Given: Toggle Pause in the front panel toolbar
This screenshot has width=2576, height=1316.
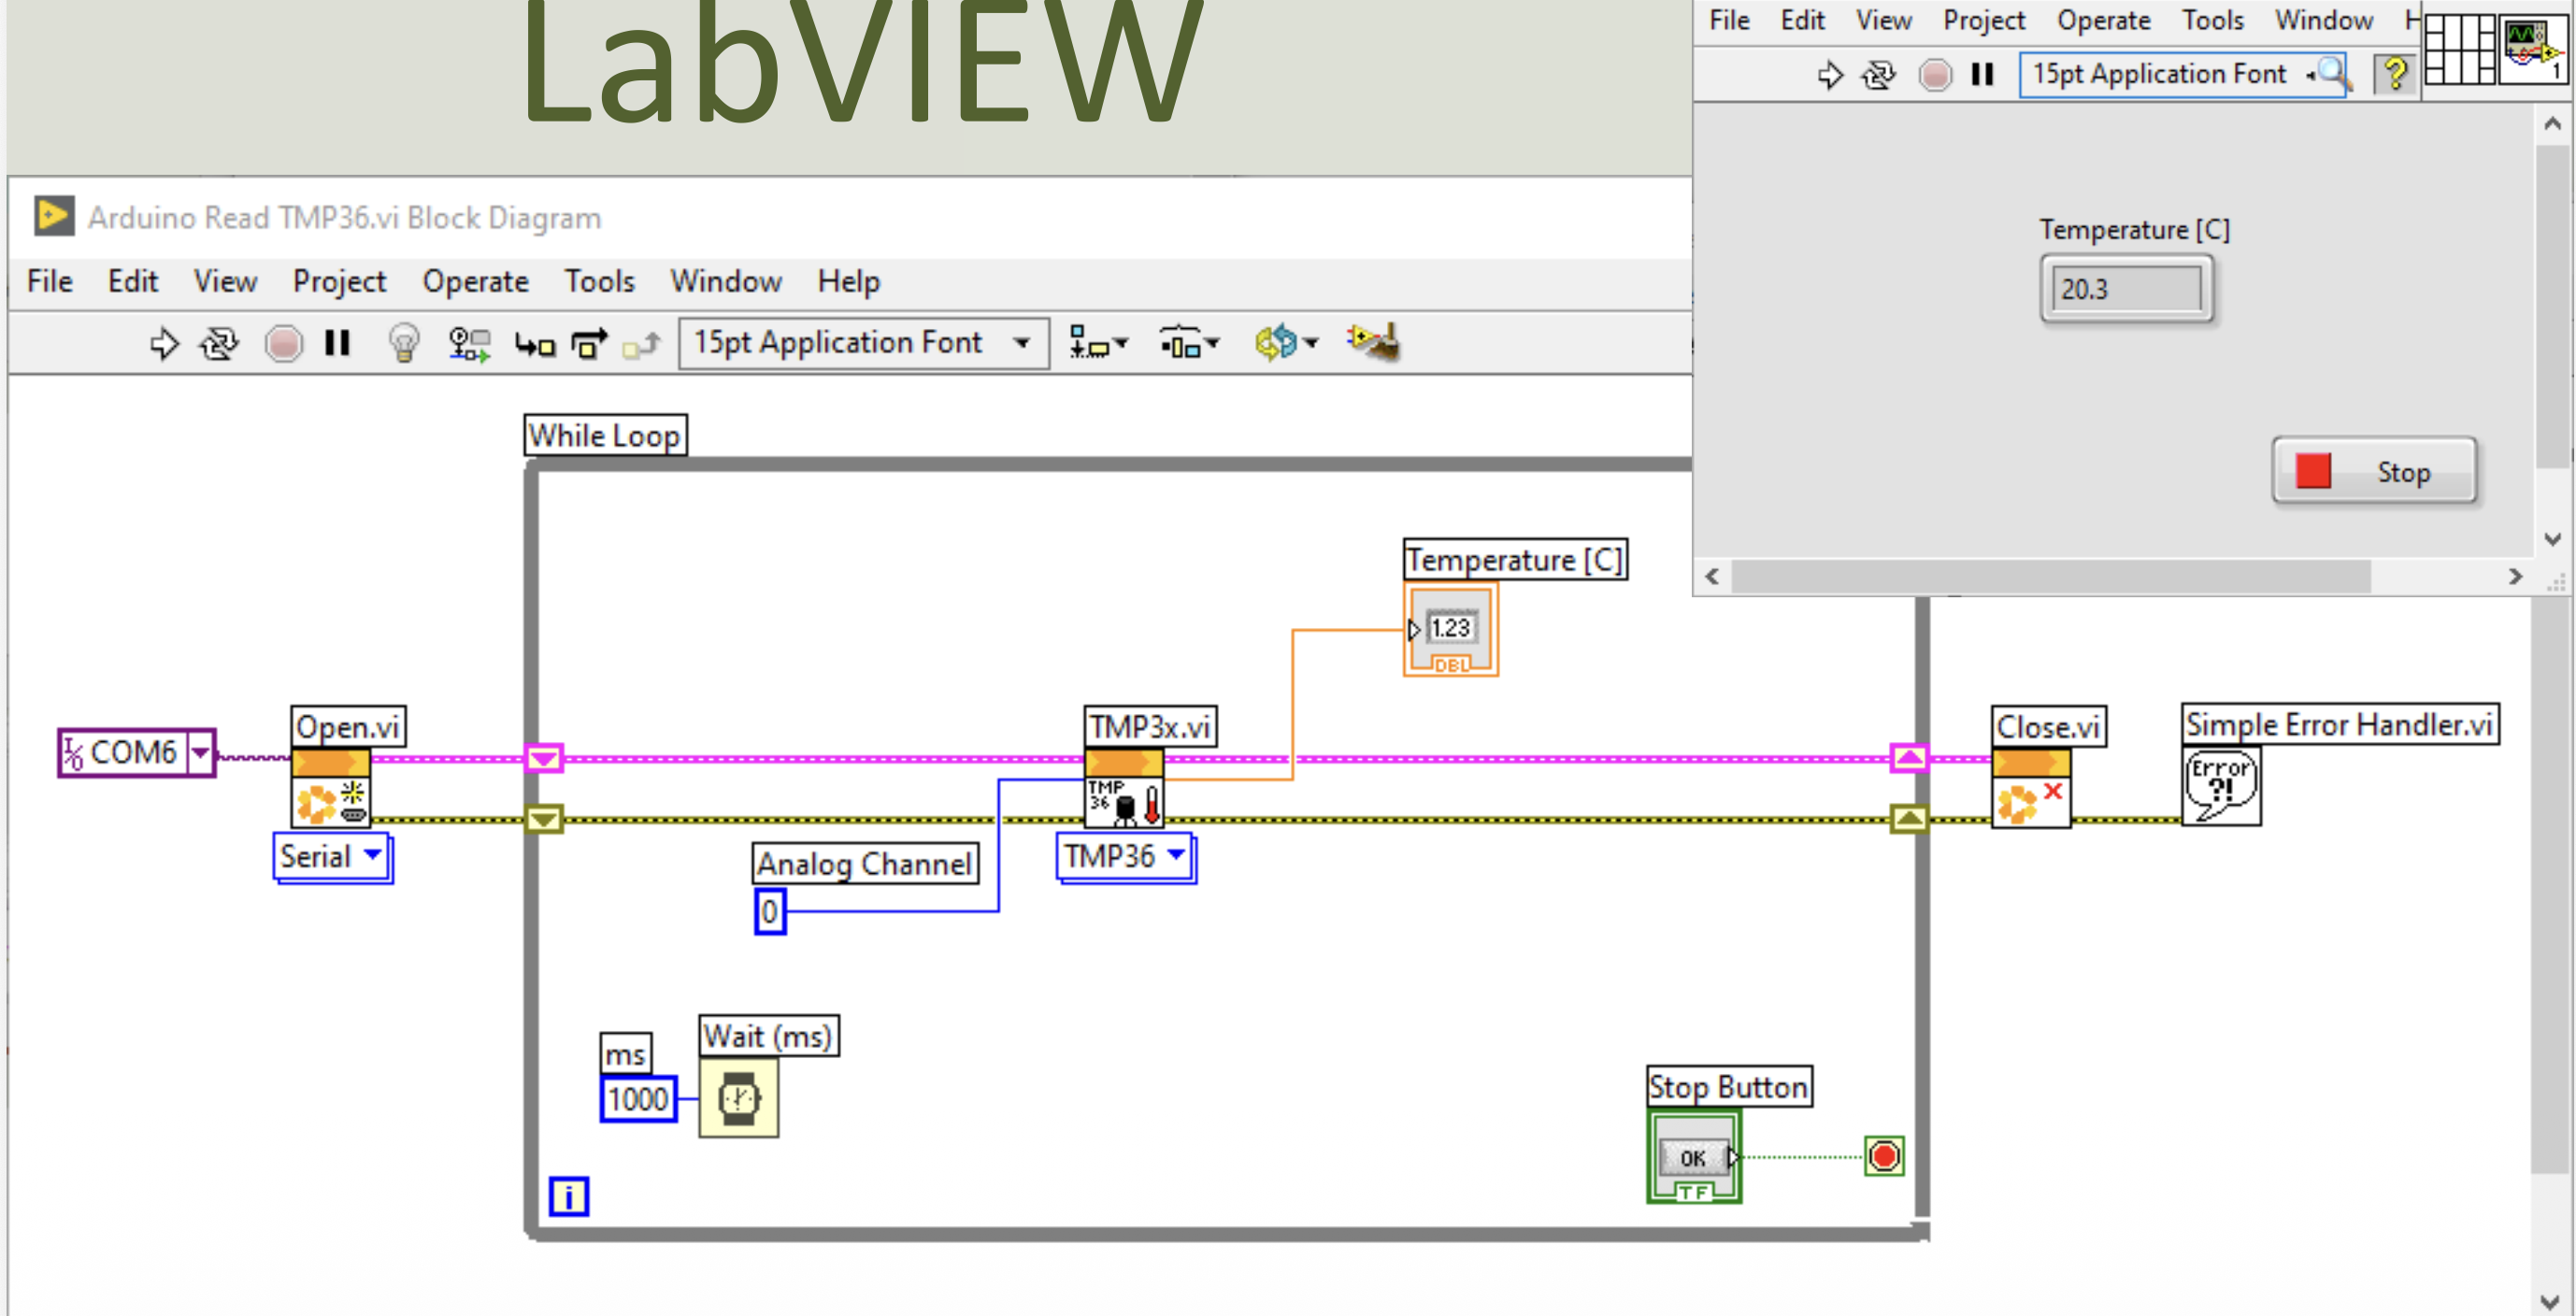Looking at the screenshot, I should [x=1982, y=75].
